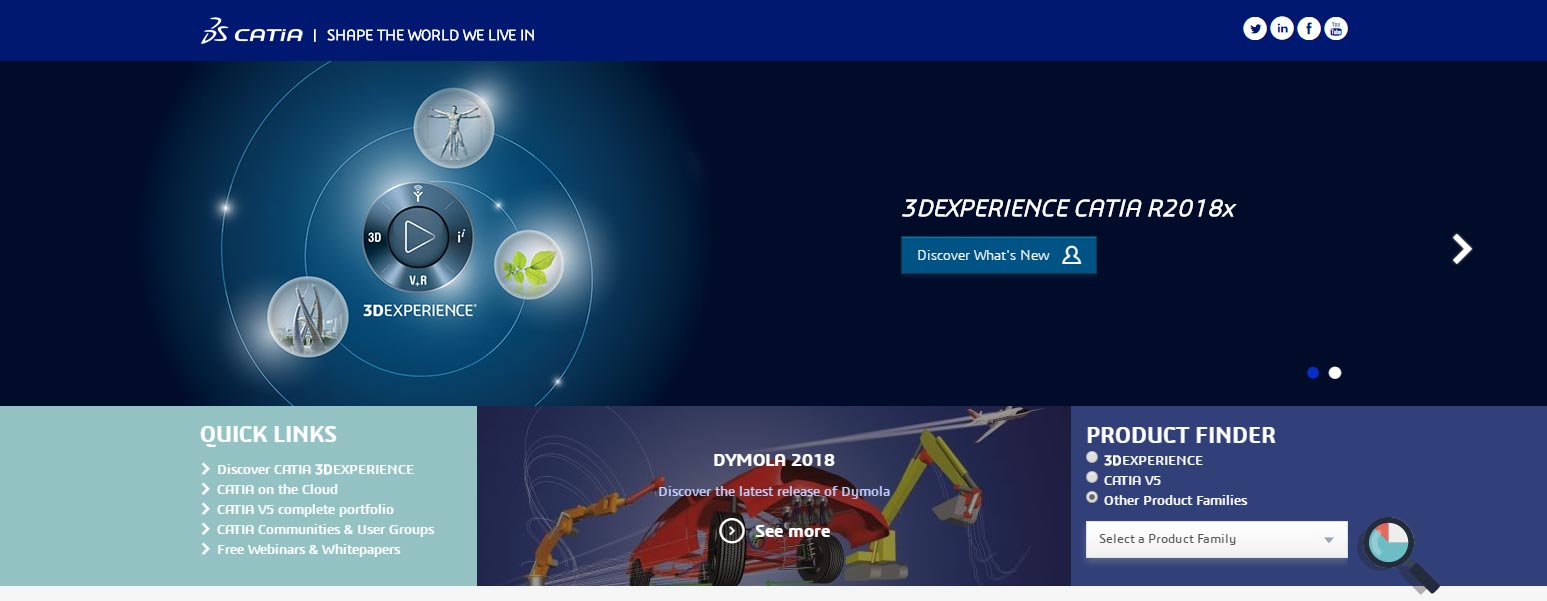The height and width of the screenshot is (601, 1547).
Task: Open the CATIA Facebook page icon
Action: (1309, 29)
